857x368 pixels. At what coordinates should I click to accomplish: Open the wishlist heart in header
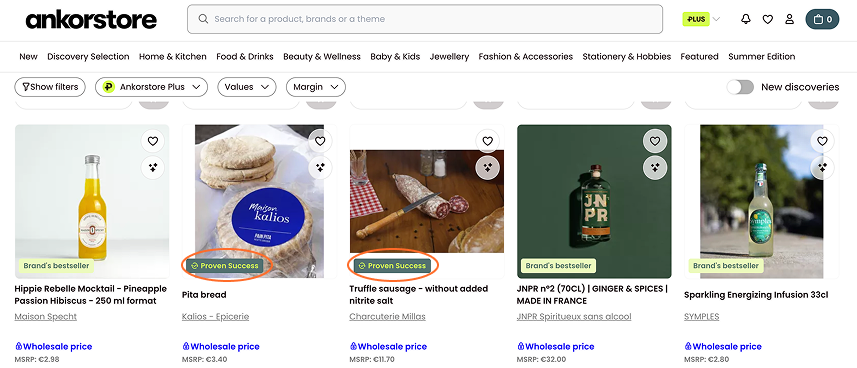click(x=767, y=19)
